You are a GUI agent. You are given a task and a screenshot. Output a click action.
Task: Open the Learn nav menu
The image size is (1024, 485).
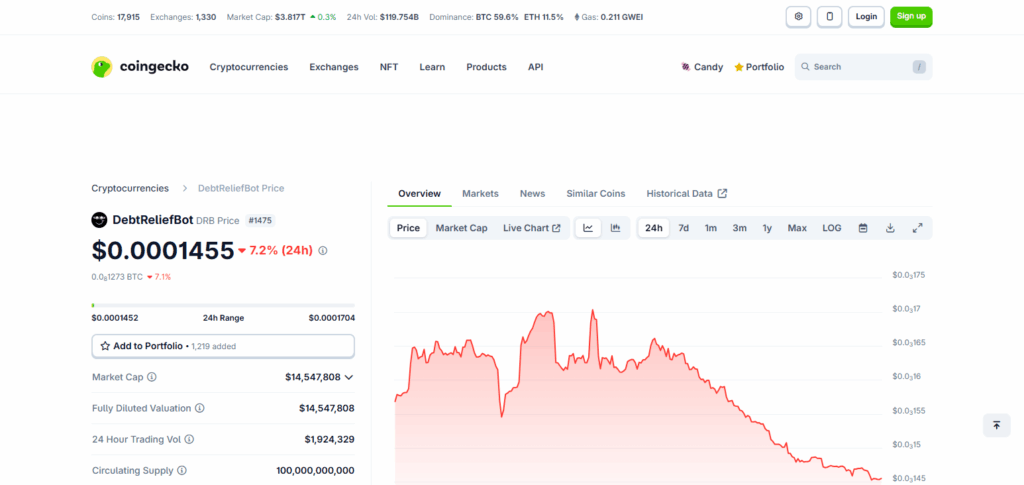pyautogui.click(x=432, y=67)
